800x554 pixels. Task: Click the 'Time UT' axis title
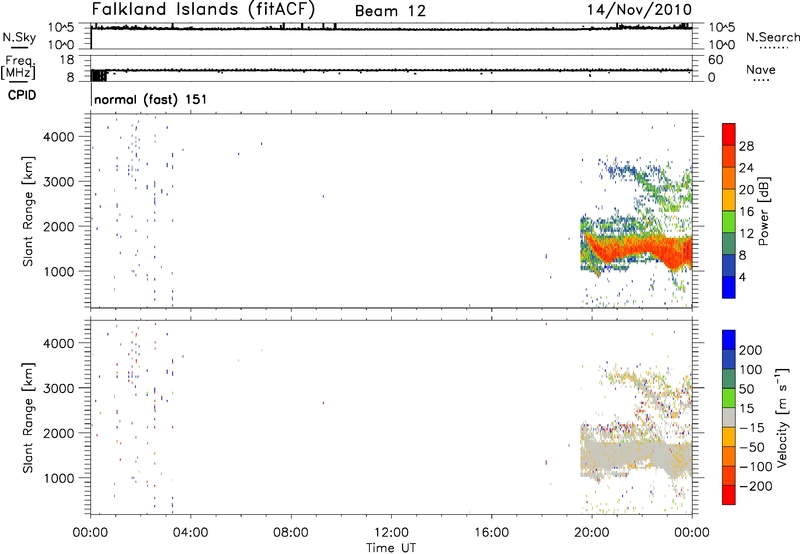tap(391, 548)
